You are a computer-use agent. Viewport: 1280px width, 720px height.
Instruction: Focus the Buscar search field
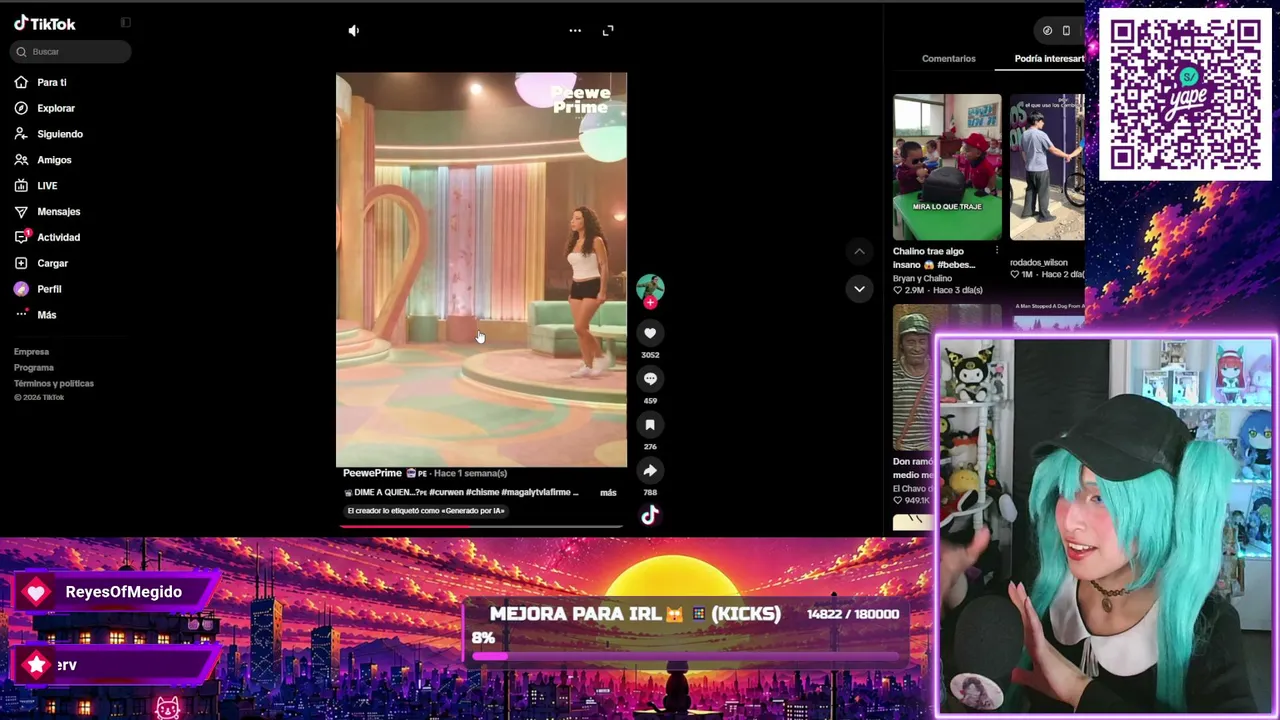72,51
